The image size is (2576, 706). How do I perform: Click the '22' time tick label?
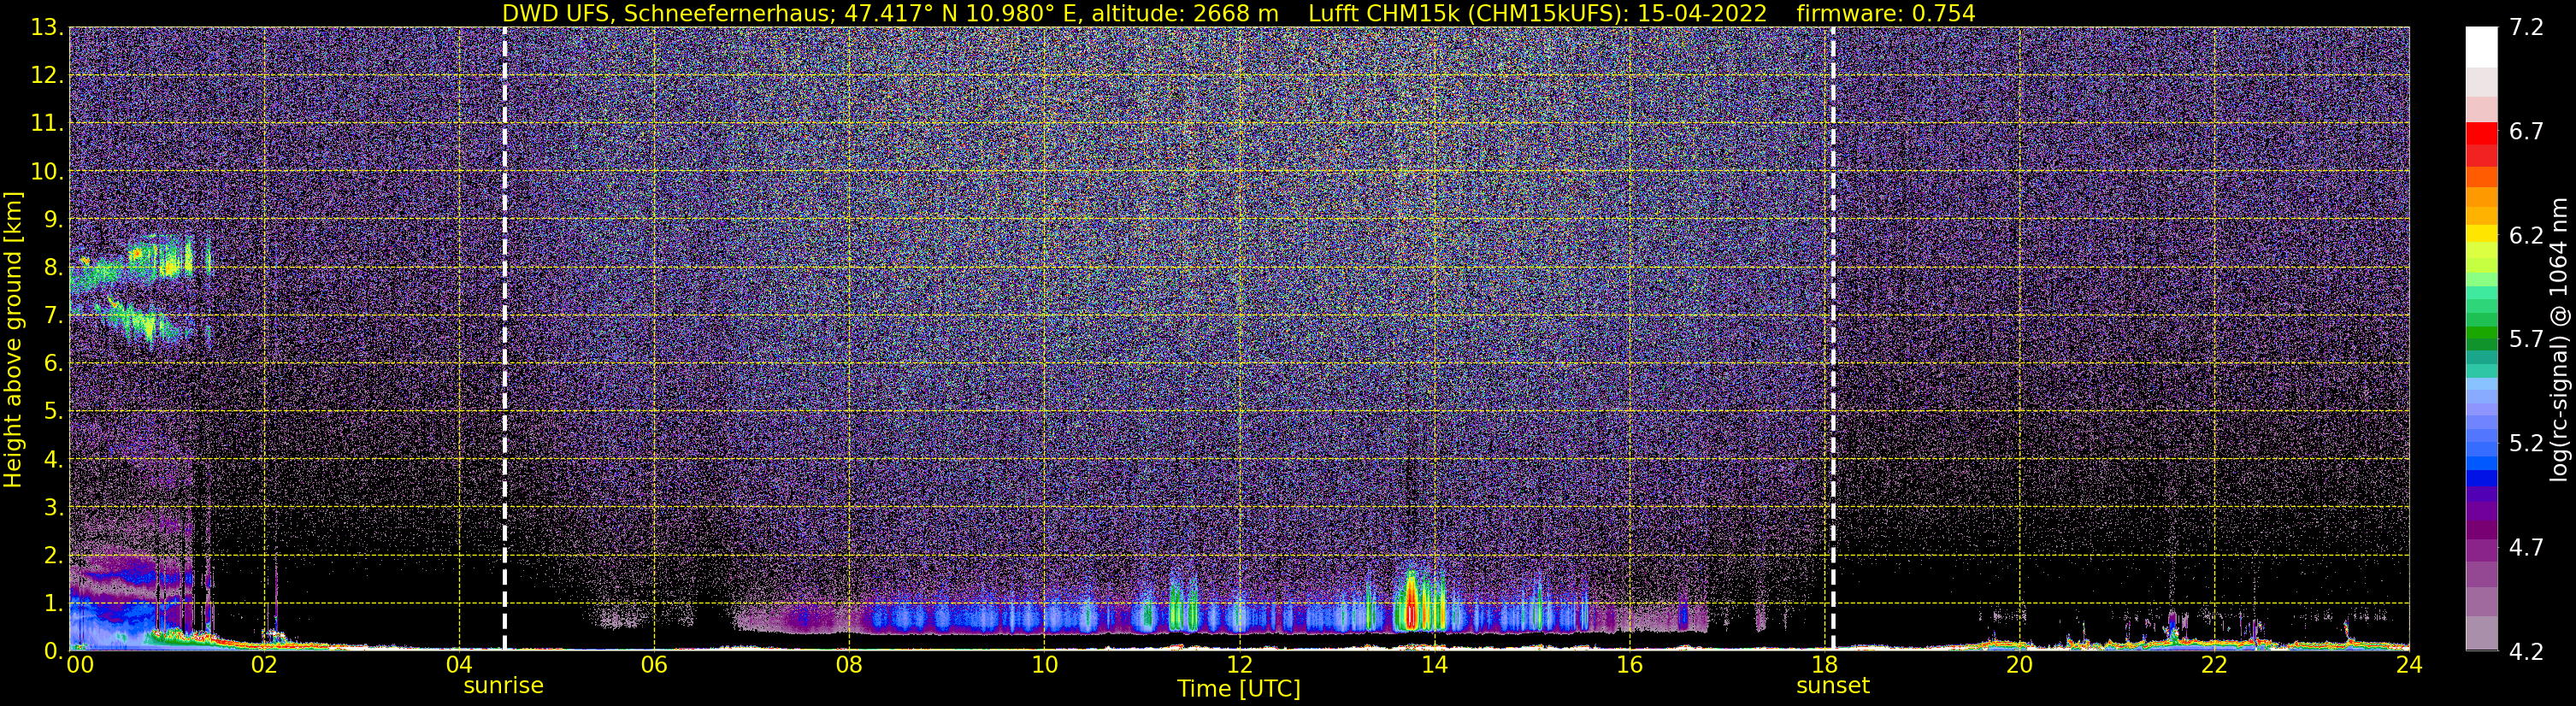coord(2214,665)
